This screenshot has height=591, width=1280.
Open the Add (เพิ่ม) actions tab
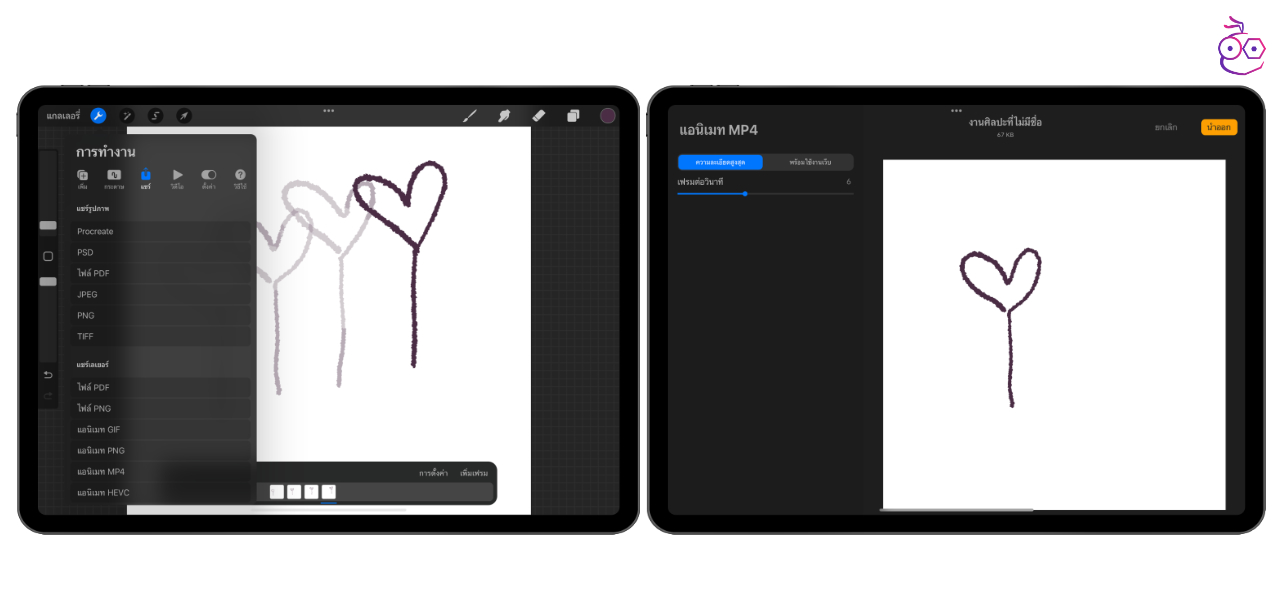82,179
